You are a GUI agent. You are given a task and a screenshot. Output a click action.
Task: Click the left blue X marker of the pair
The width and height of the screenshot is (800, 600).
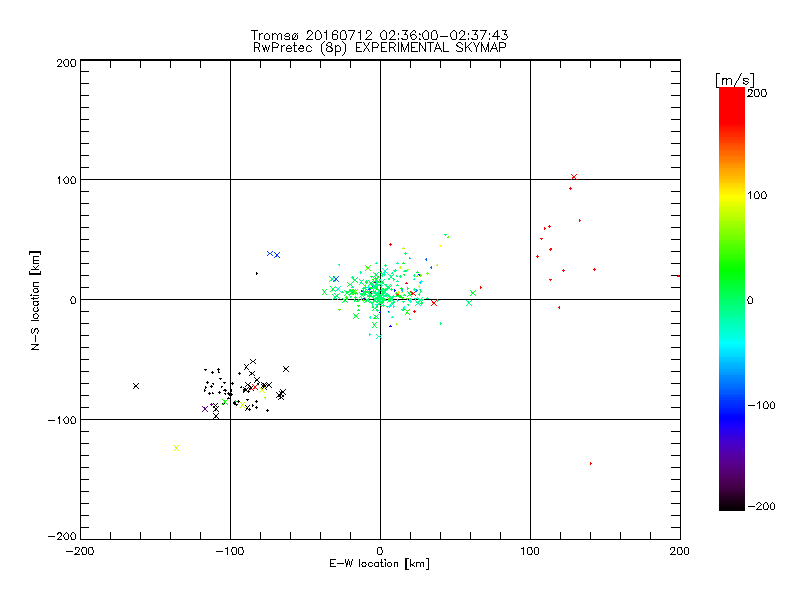click(270, 254)
